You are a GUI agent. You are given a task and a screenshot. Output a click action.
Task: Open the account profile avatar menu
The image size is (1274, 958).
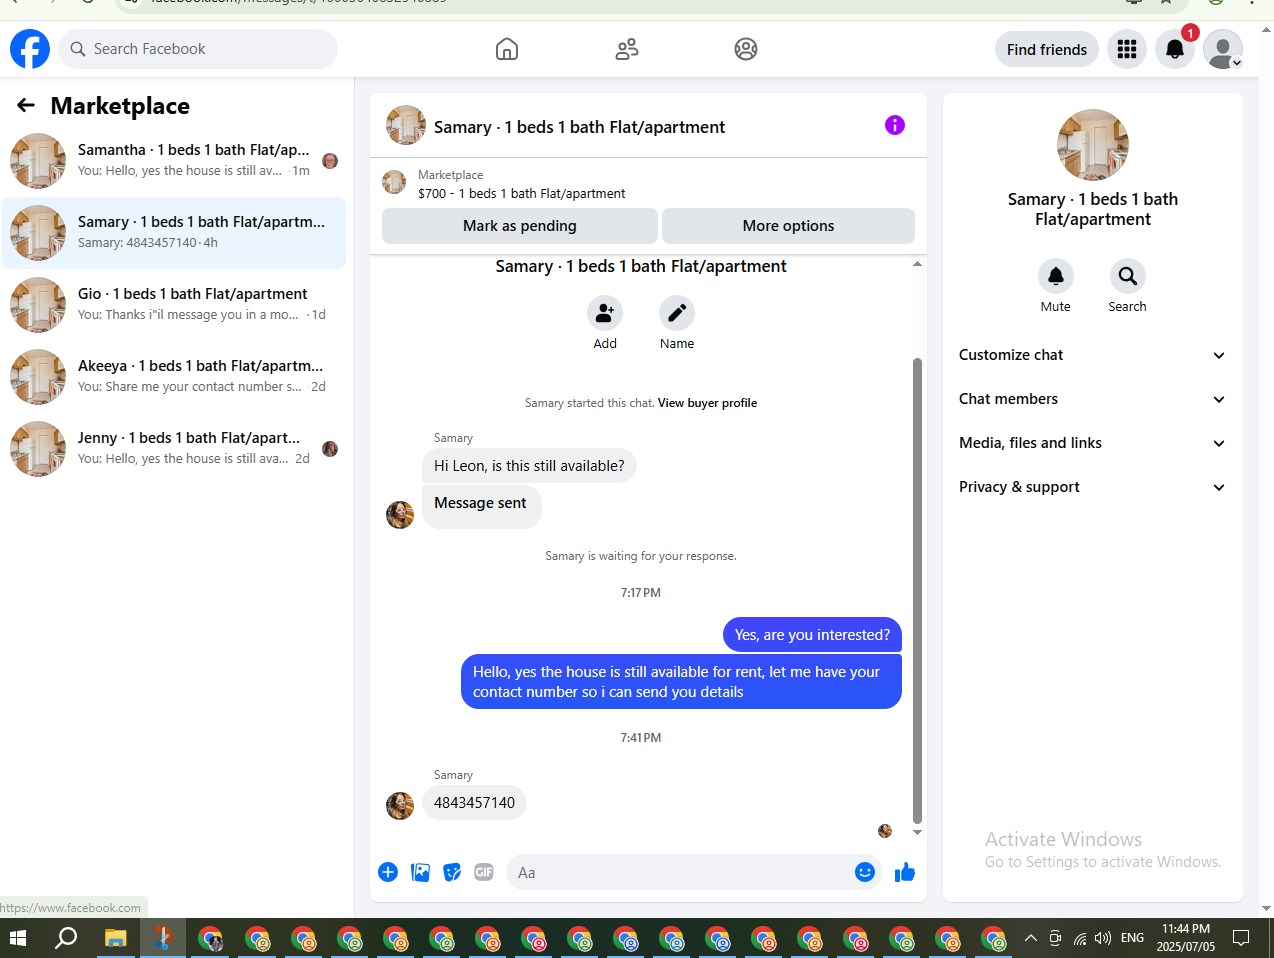point(1223,49)
